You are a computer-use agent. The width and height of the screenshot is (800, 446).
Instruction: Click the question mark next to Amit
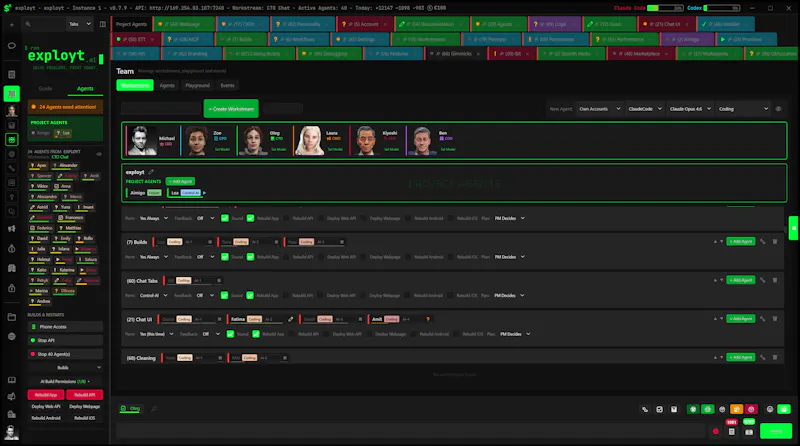pyautogui.click(x=428, y=319)
